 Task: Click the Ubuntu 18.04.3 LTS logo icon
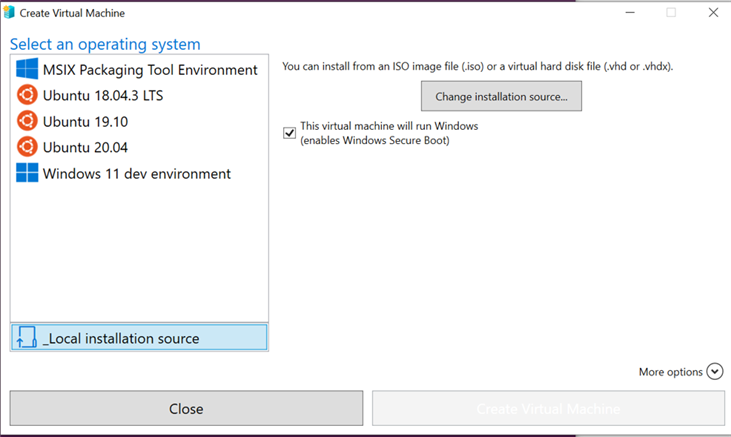click(x=27, y=95)
